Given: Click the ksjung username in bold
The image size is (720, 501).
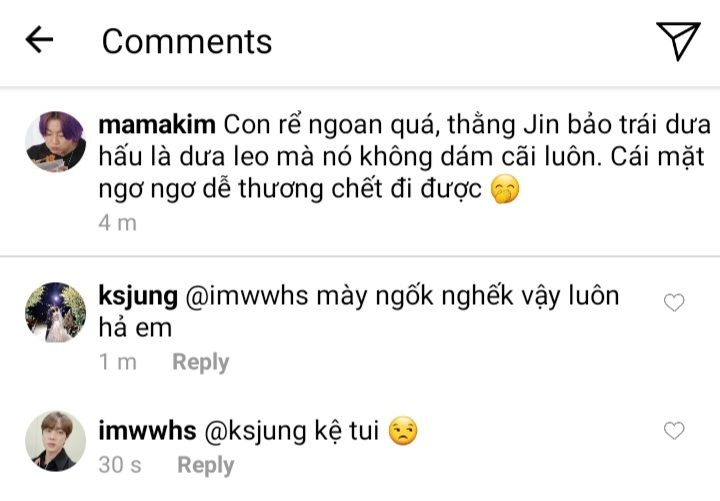Looking at the screenshot, I should click(138, 296).
